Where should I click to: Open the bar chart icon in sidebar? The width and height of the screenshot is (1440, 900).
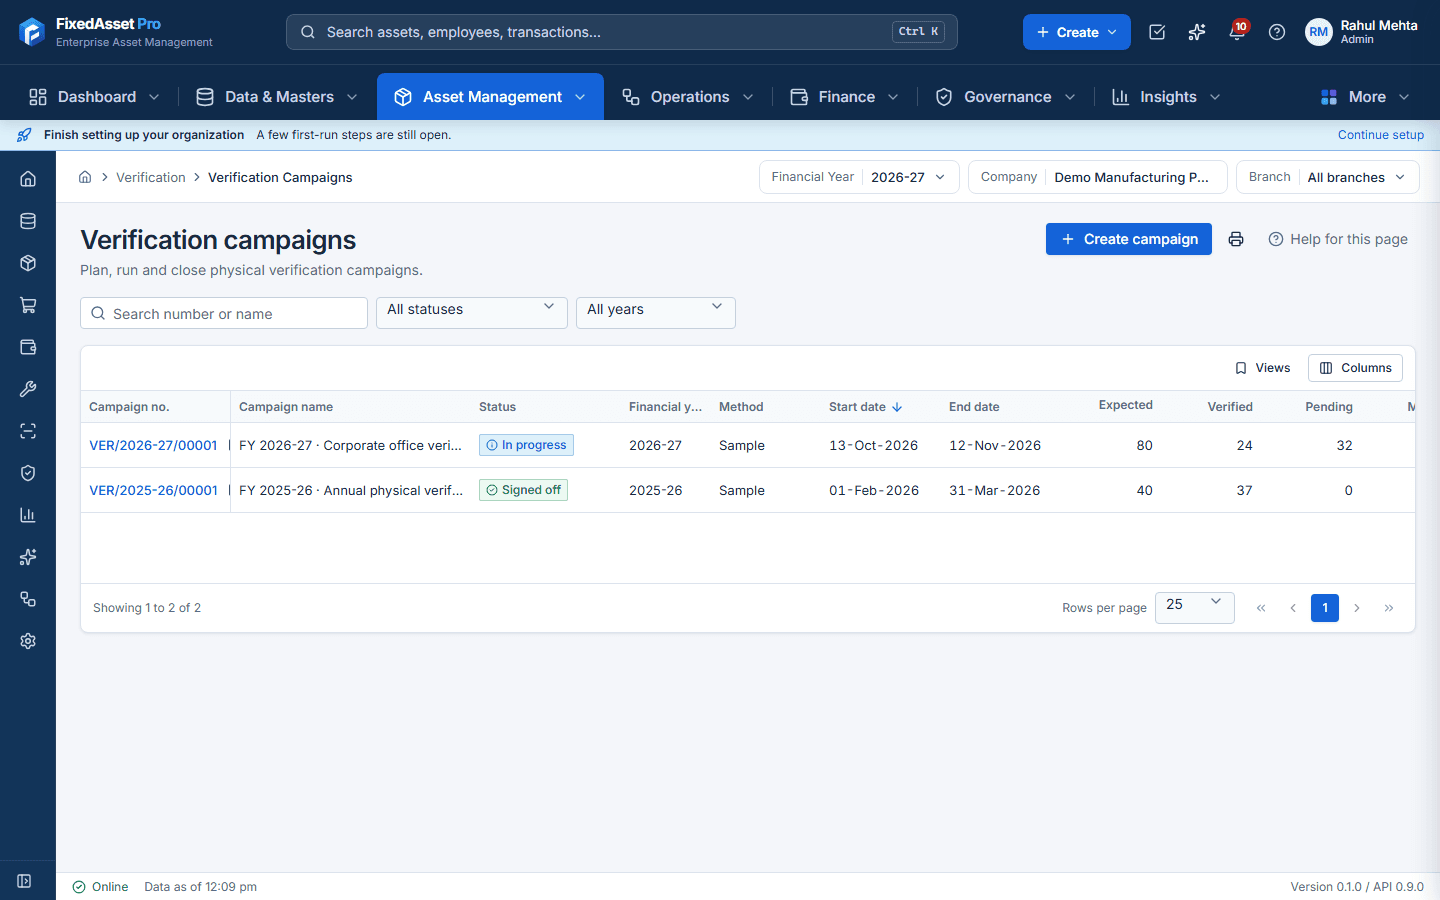tap(28, 515)
